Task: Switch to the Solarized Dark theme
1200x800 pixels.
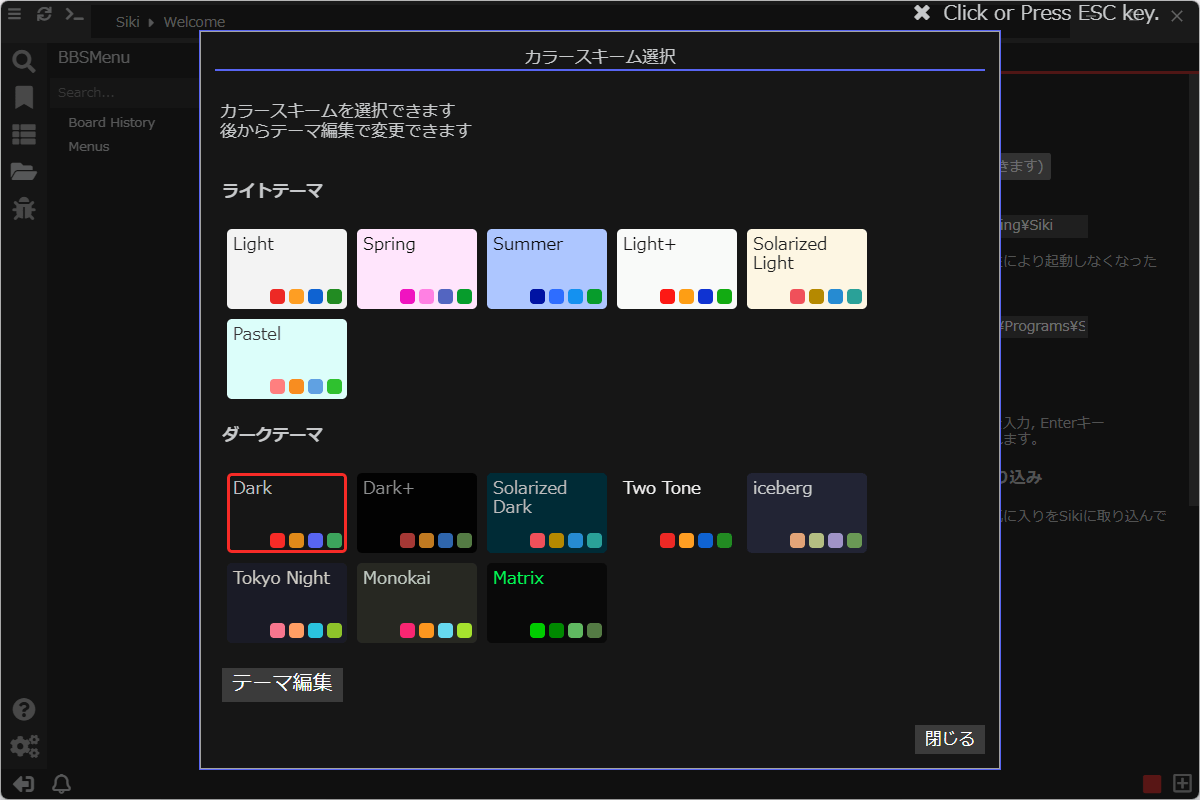Action: pos(546,512)
